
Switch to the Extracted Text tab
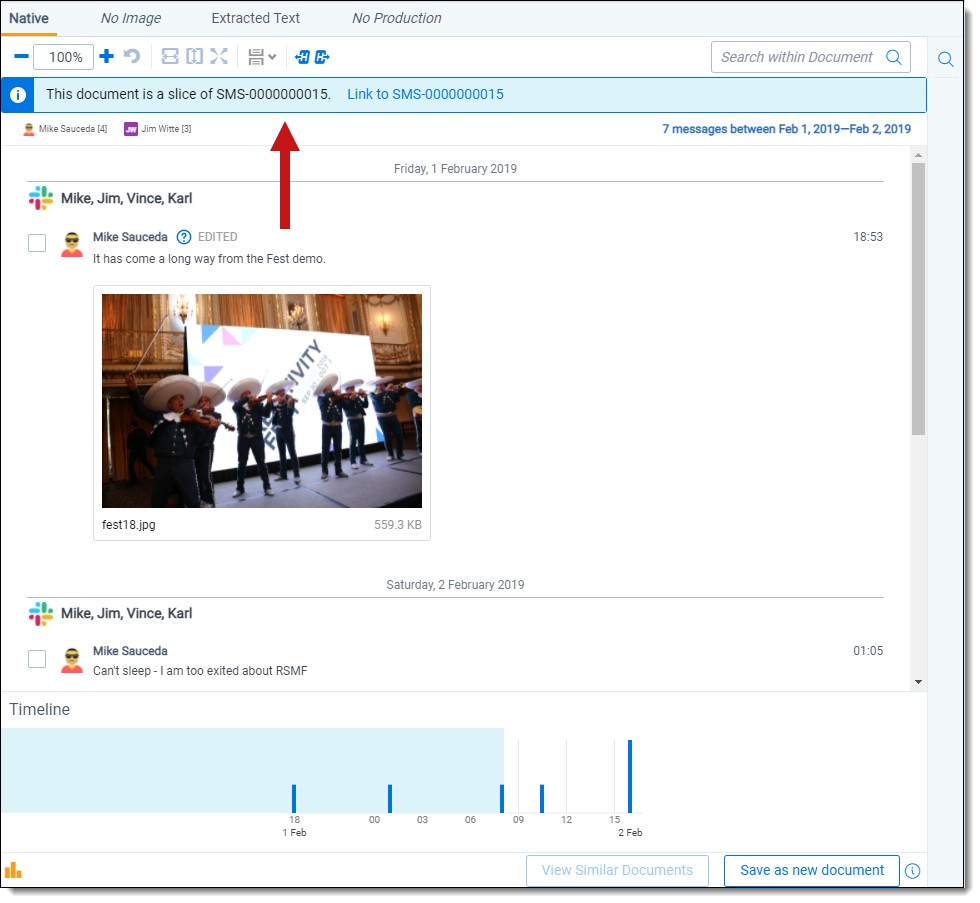[x=255, y=18]
